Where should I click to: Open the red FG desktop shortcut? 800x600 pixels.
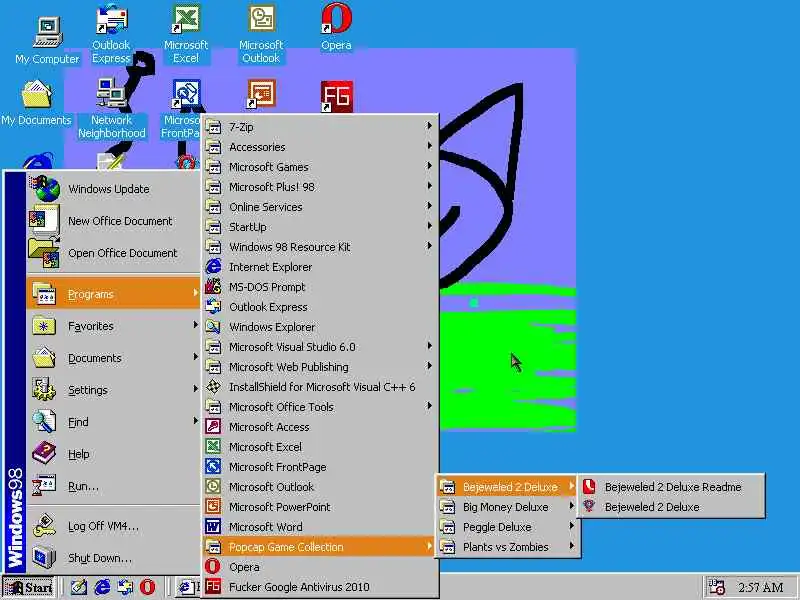337,96
